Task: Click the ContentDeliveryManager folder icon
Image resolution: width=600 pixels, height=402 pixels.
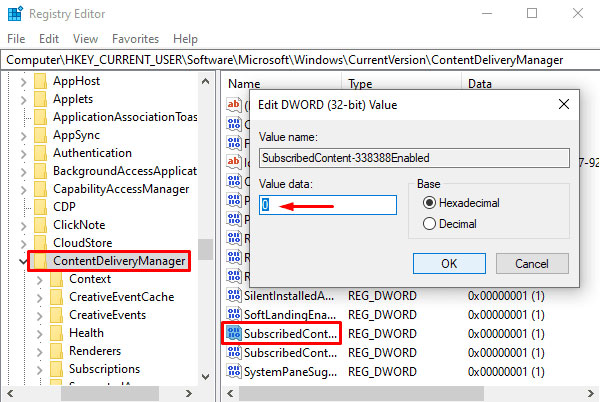Action: pos(41,261)
